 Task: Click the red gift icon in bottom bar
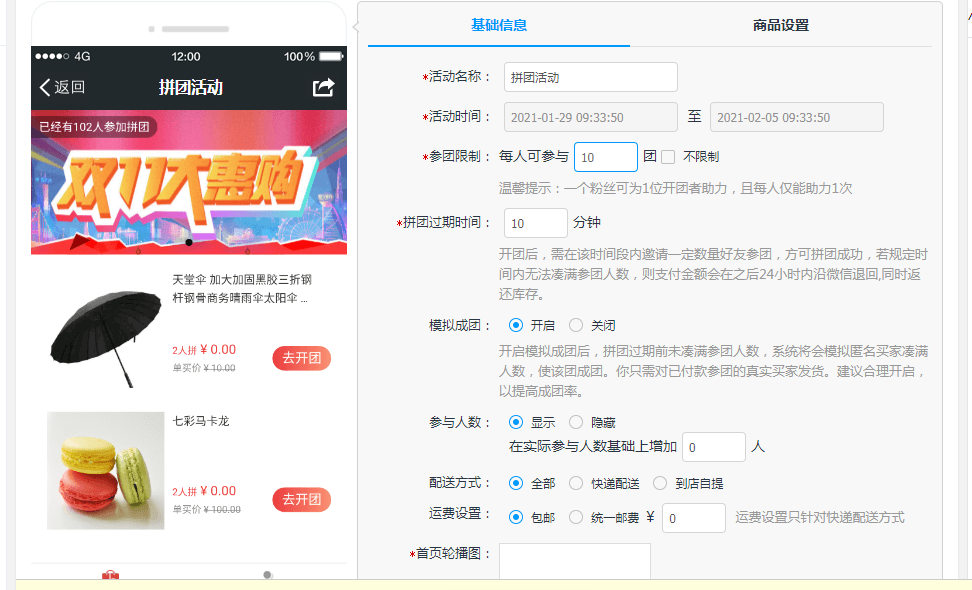(x=110, y=576)
